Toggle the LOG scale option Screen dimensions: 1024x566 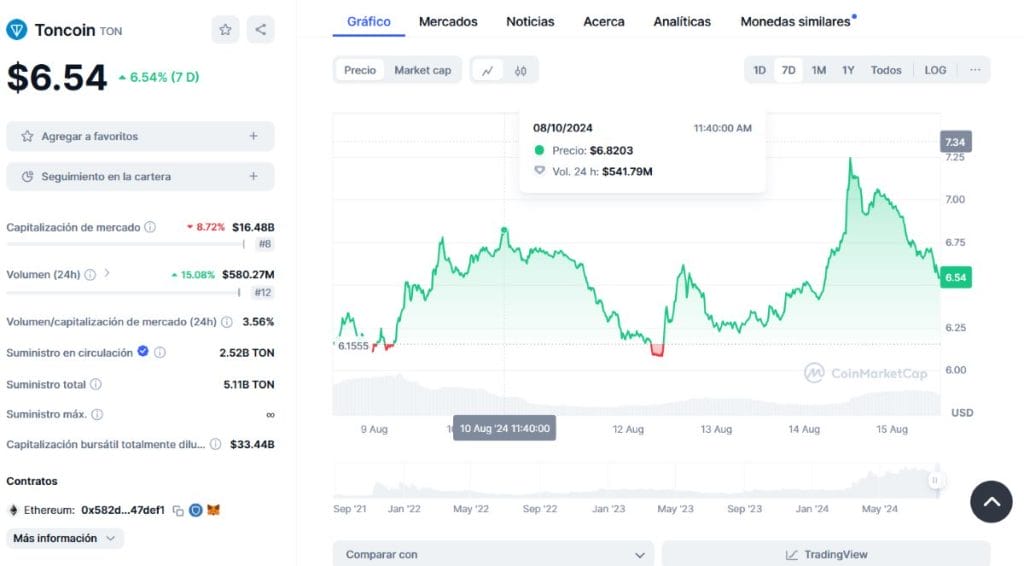[x=935, y=70]
